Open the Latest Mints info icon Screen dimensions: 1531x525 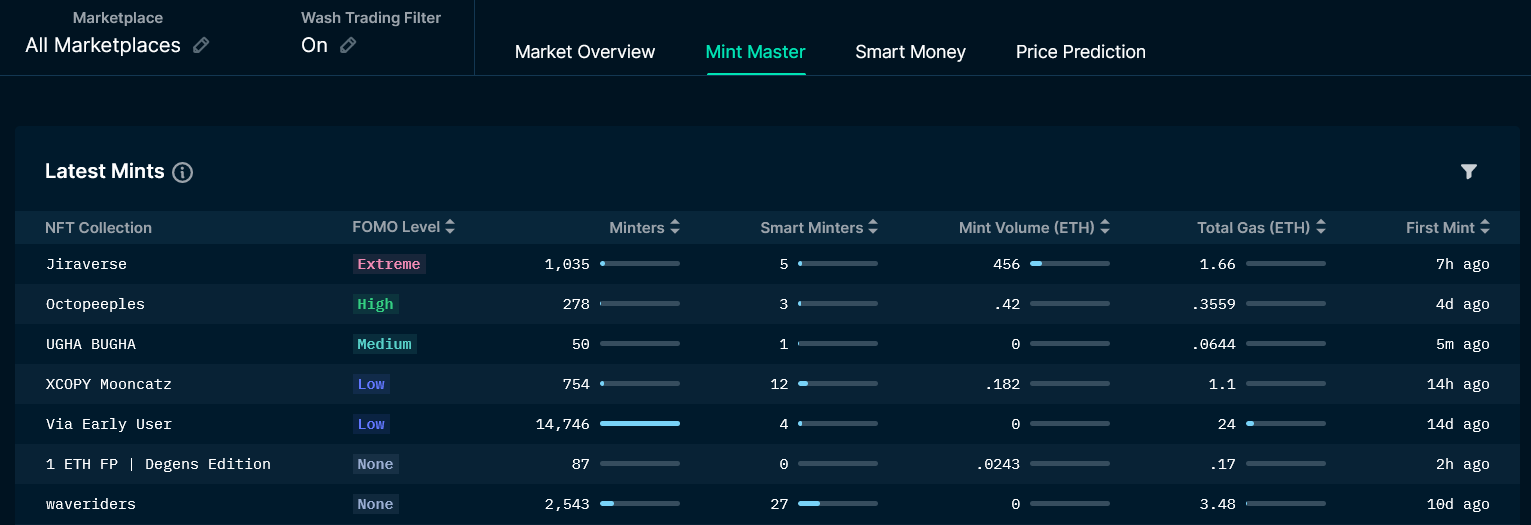[x=182, y=172]
